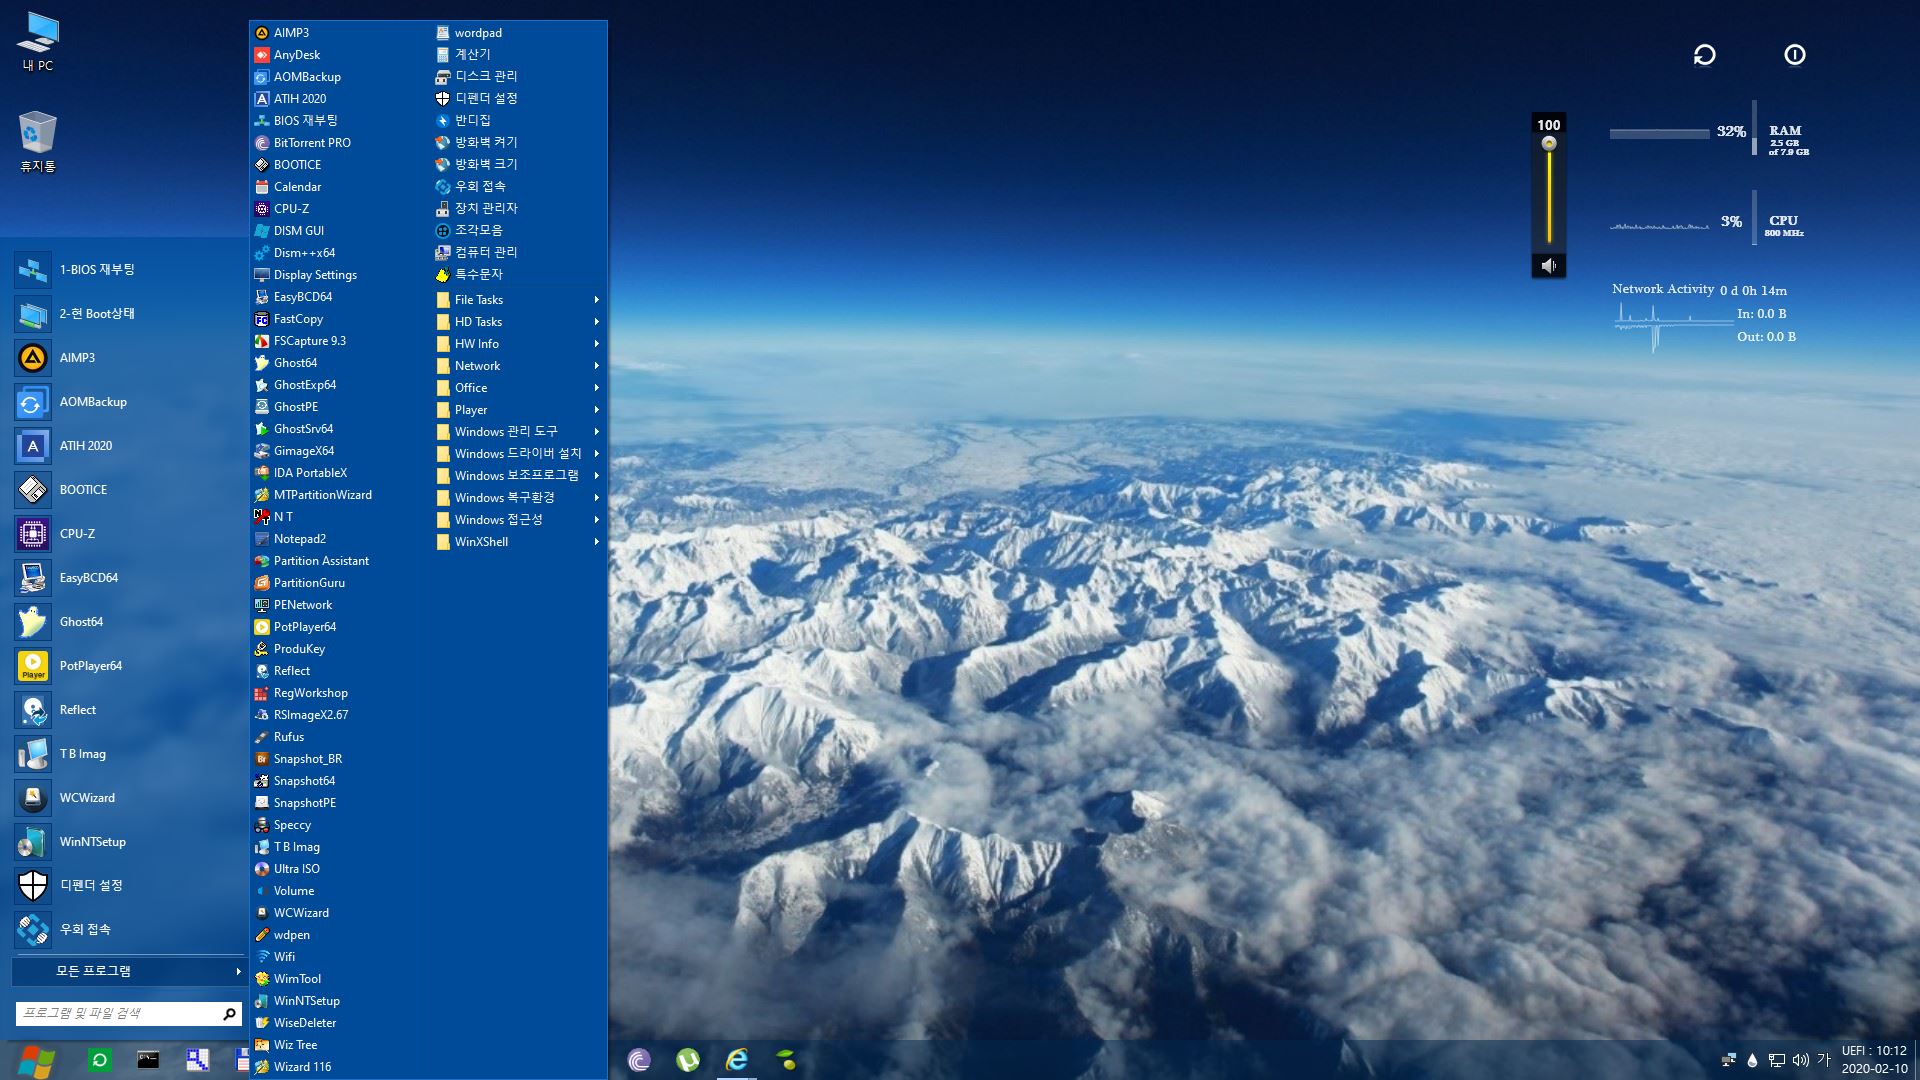Open 디펜더 설정 pinned shortcut
The height and width of the screenshot is (1080, 1920).
pos(128,885)
